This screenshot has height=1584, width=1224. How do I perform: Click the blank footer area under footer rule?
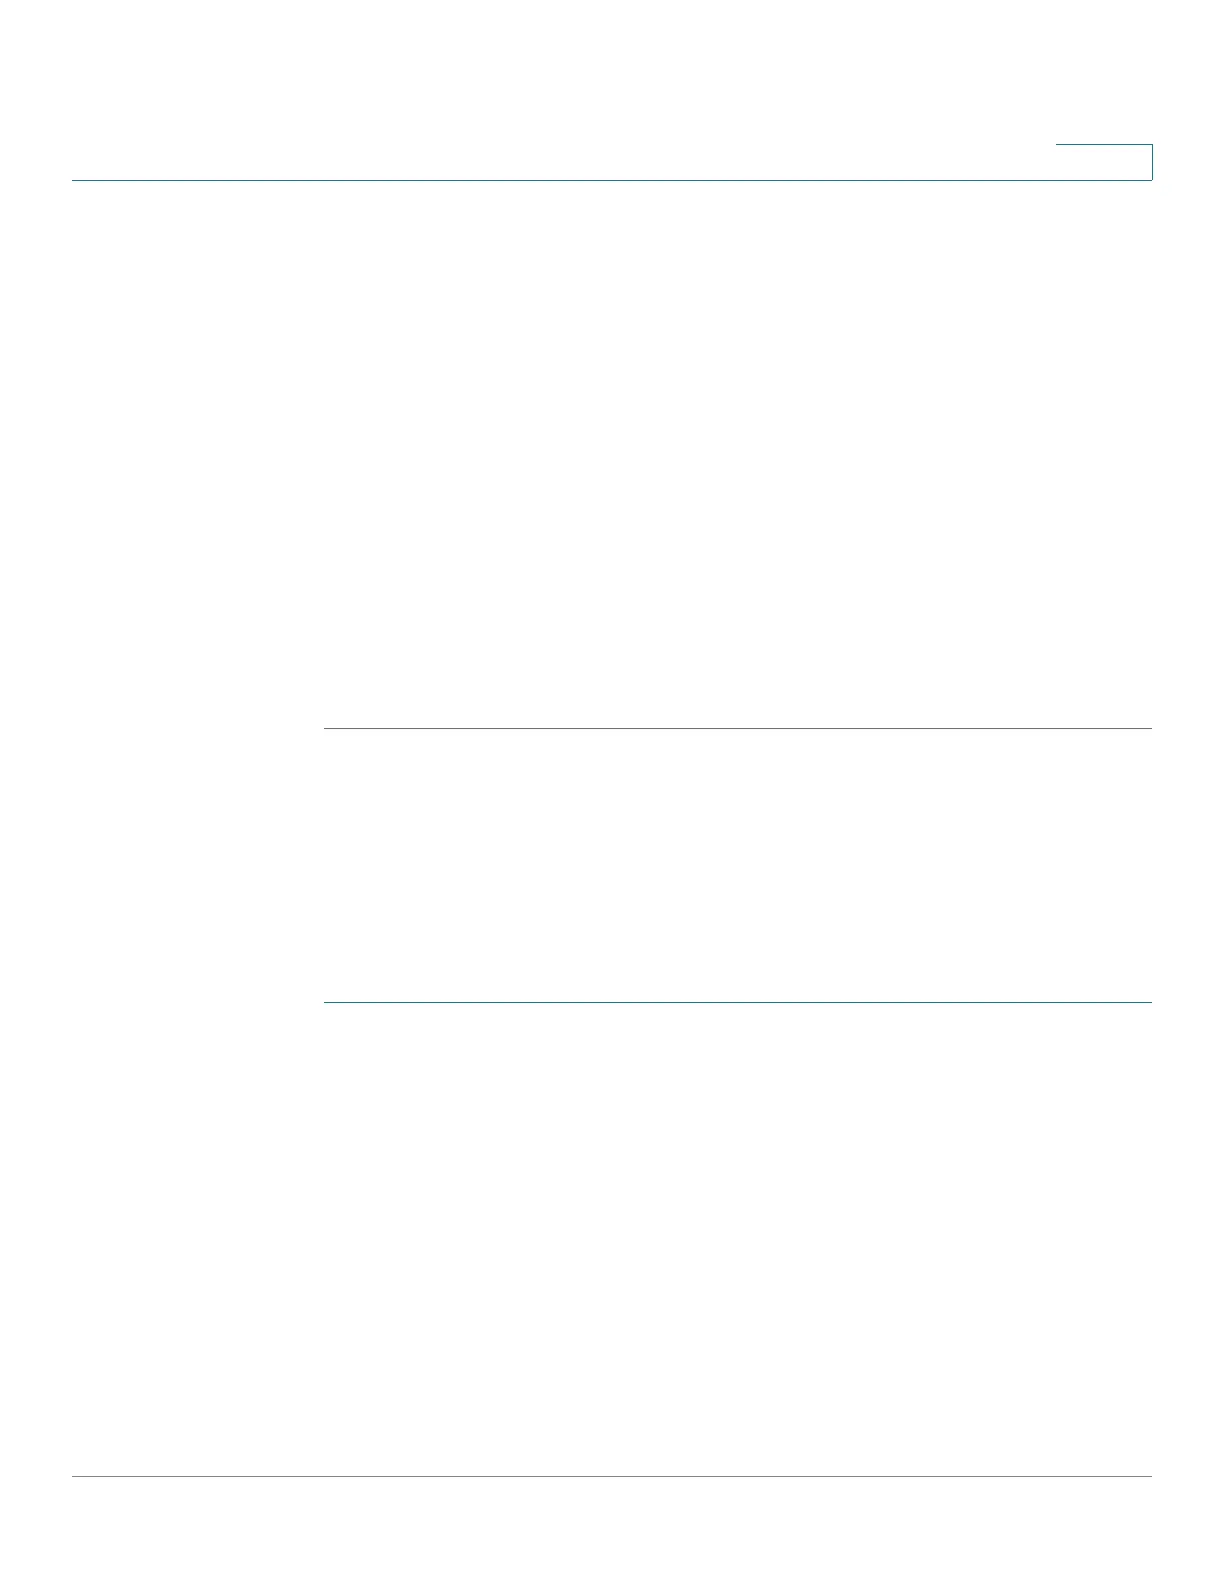(x=612, y=1530)
